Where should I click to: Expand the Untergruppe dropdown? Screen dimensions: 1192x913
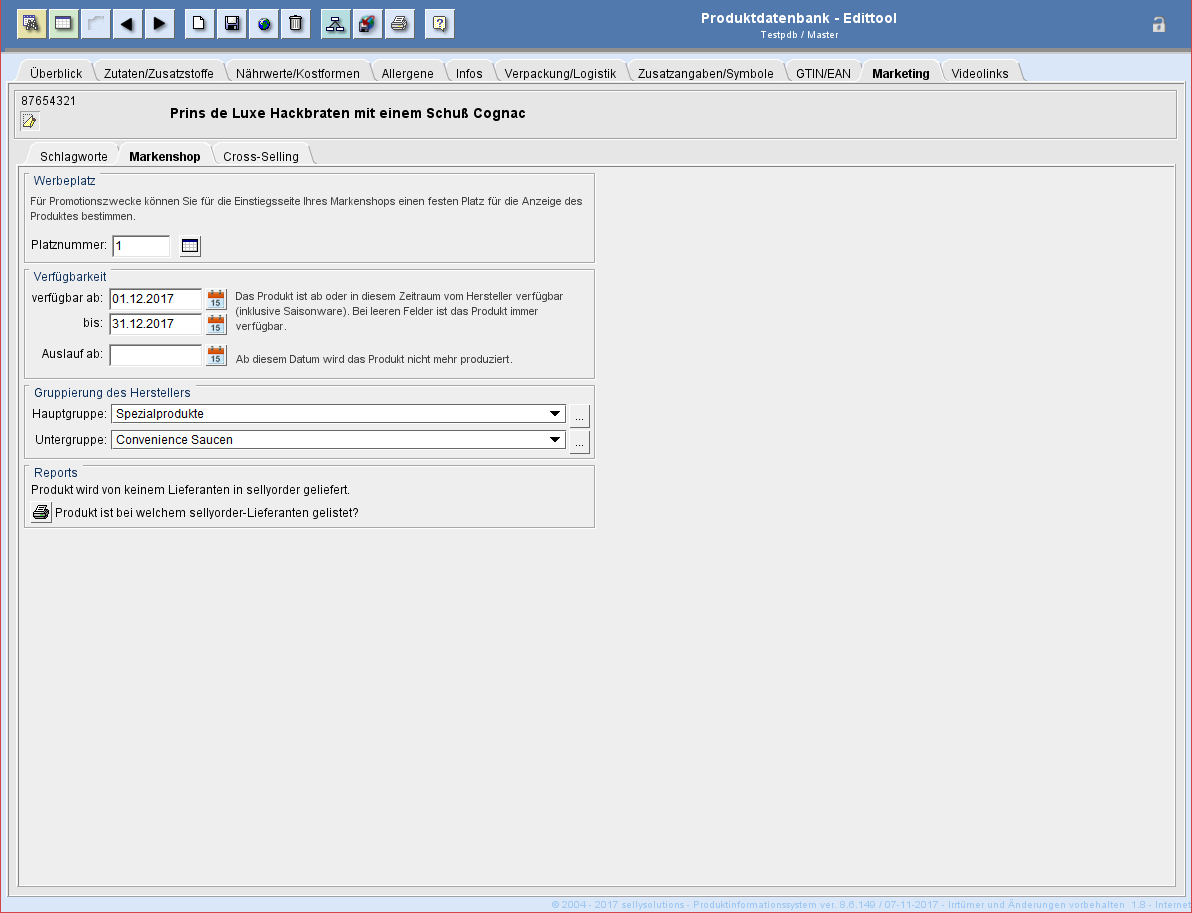pos(555,440)
